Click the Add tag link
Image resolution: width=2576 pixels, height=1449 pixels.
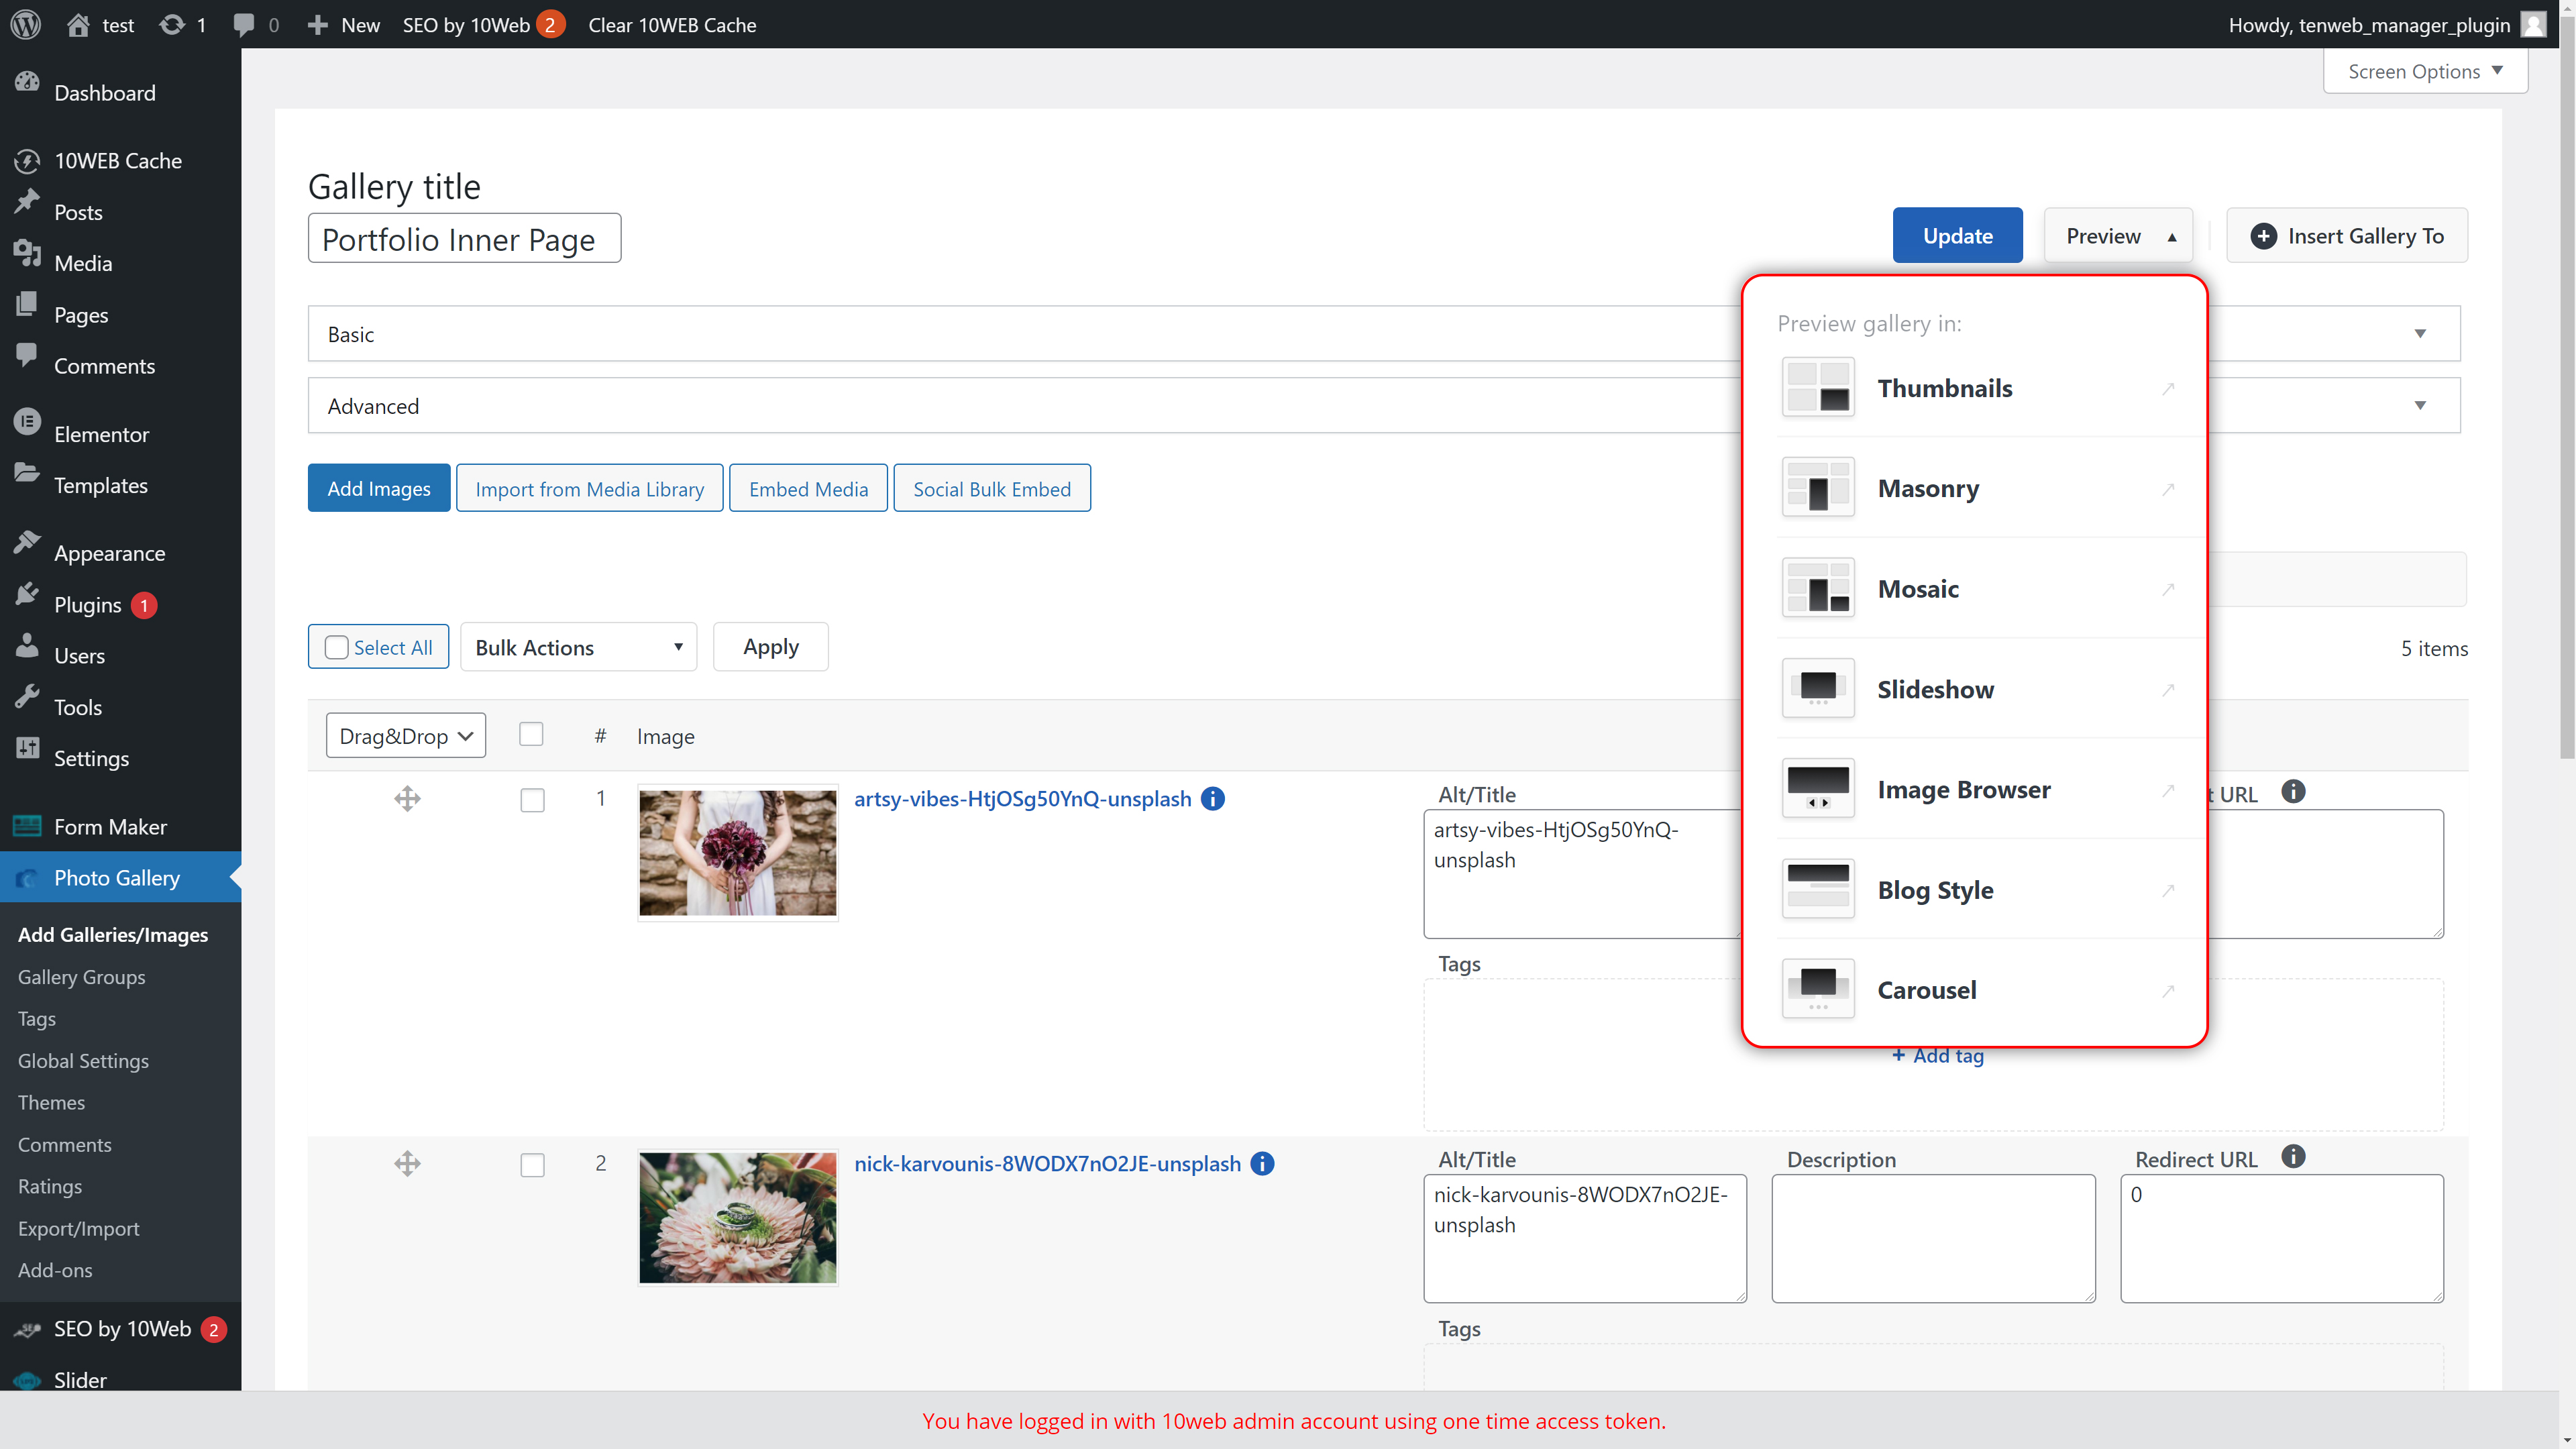(1938, 1056)
